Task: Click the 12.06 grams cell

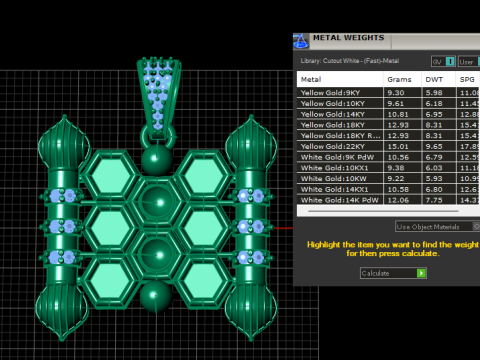Action: click(x=402, y=200)
